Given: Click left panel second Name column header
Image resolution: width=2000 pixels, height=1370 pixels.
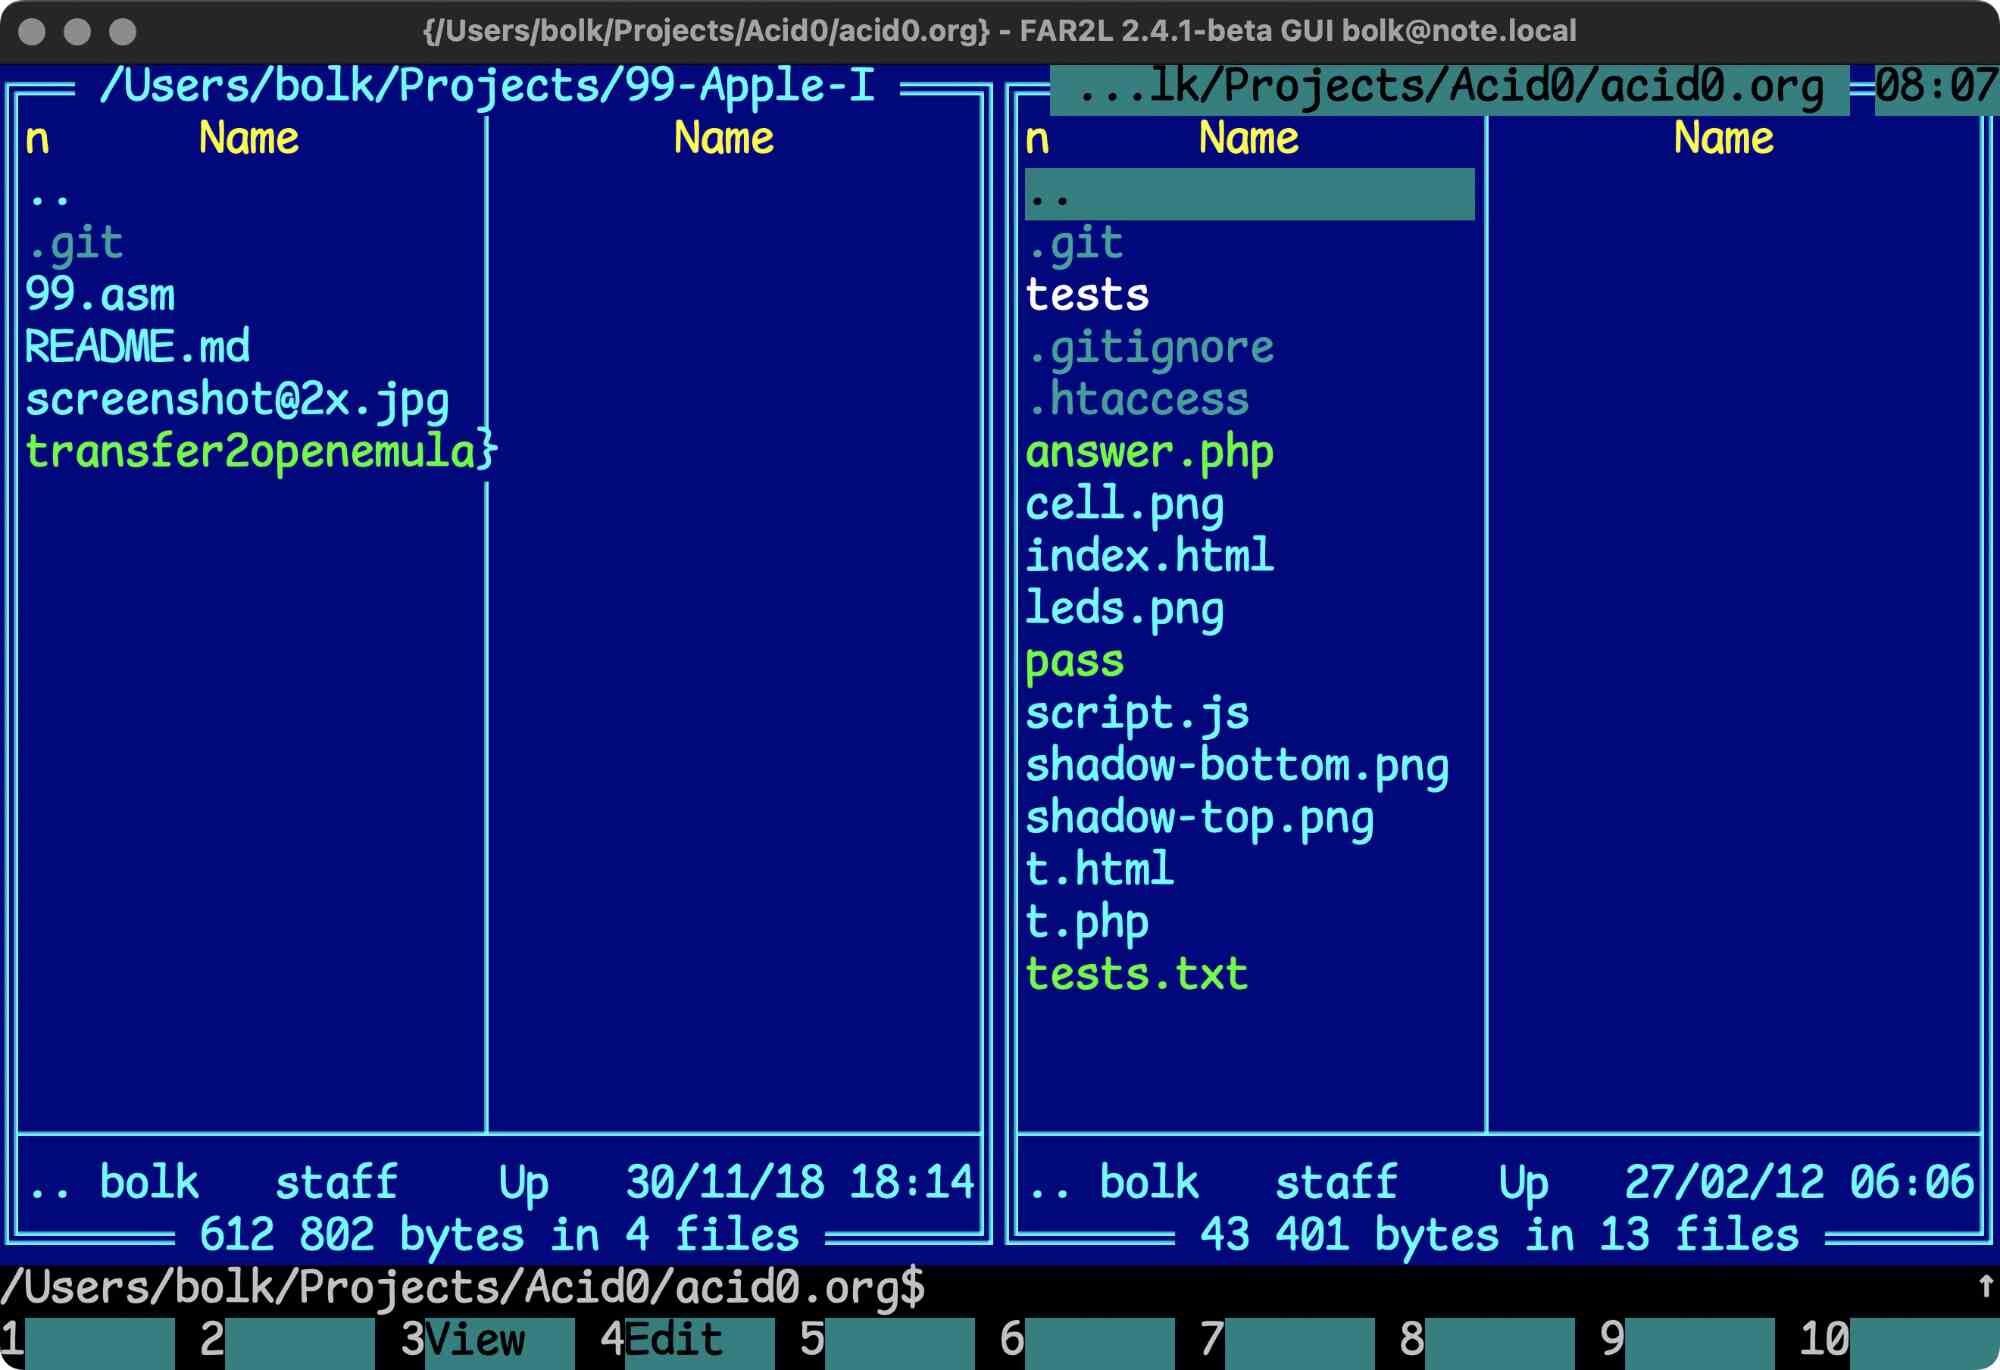Looking at the screenshot, I should click(x=724, y=139).
